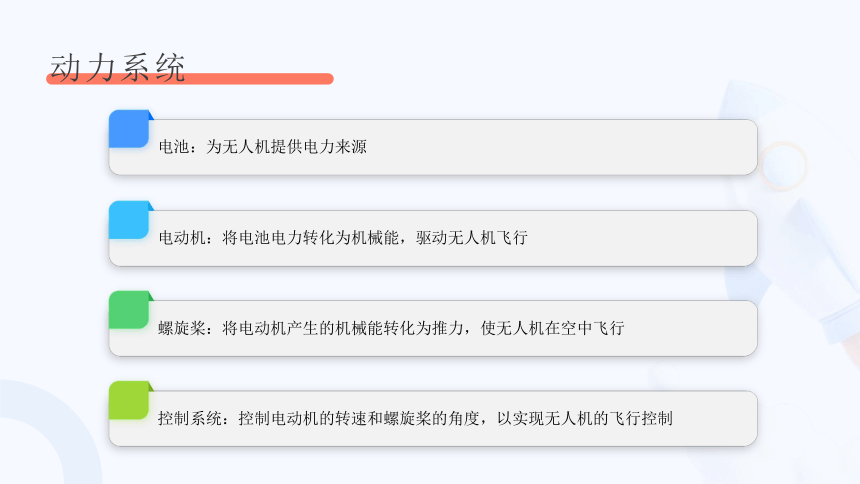860x484 pixels.
Task: Click the slide title 动力系统
Action: click(117, 68)
